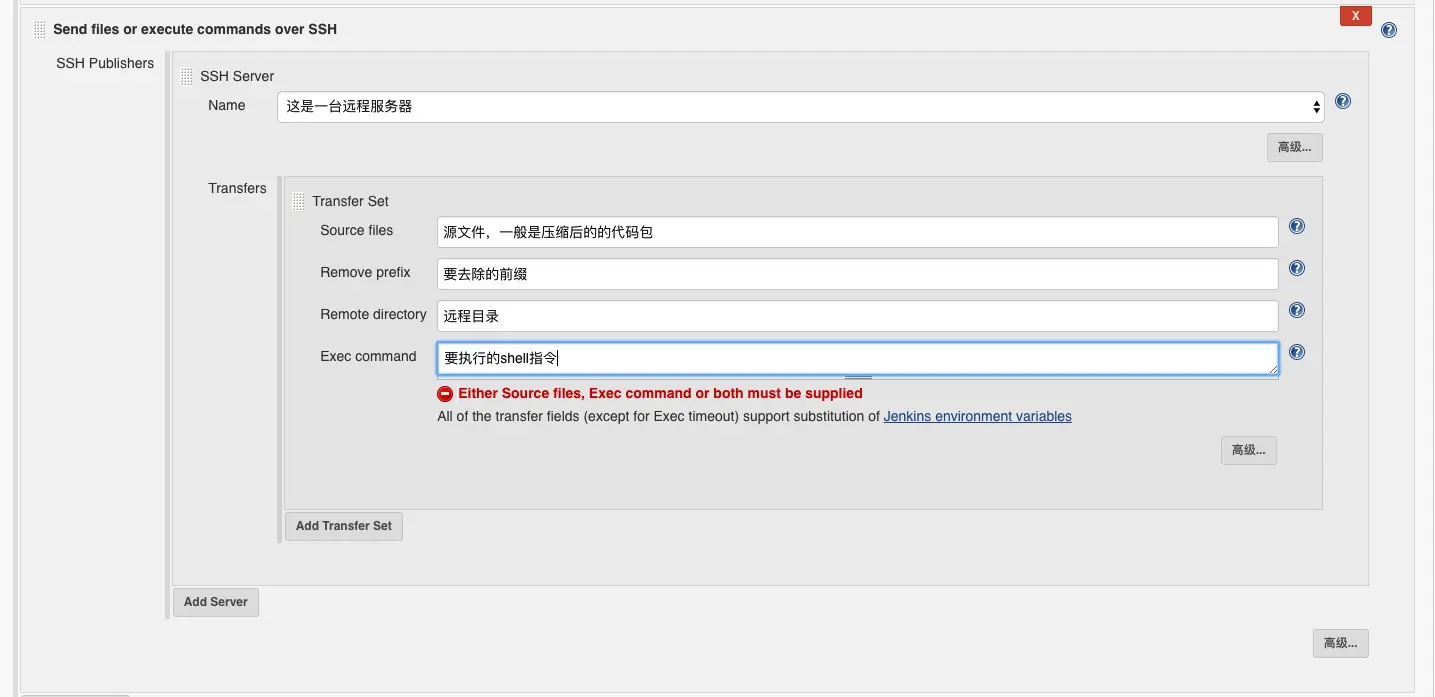
Task: Click the 'Transfers' label
Action: [237, 188]
